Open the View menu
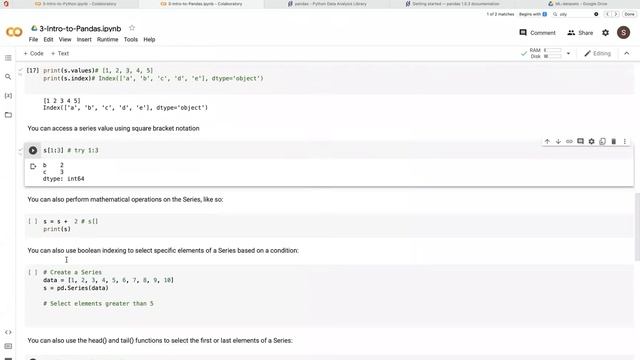Image resolution: width=640 pixels, height=360 pixels. click(65, 40)
